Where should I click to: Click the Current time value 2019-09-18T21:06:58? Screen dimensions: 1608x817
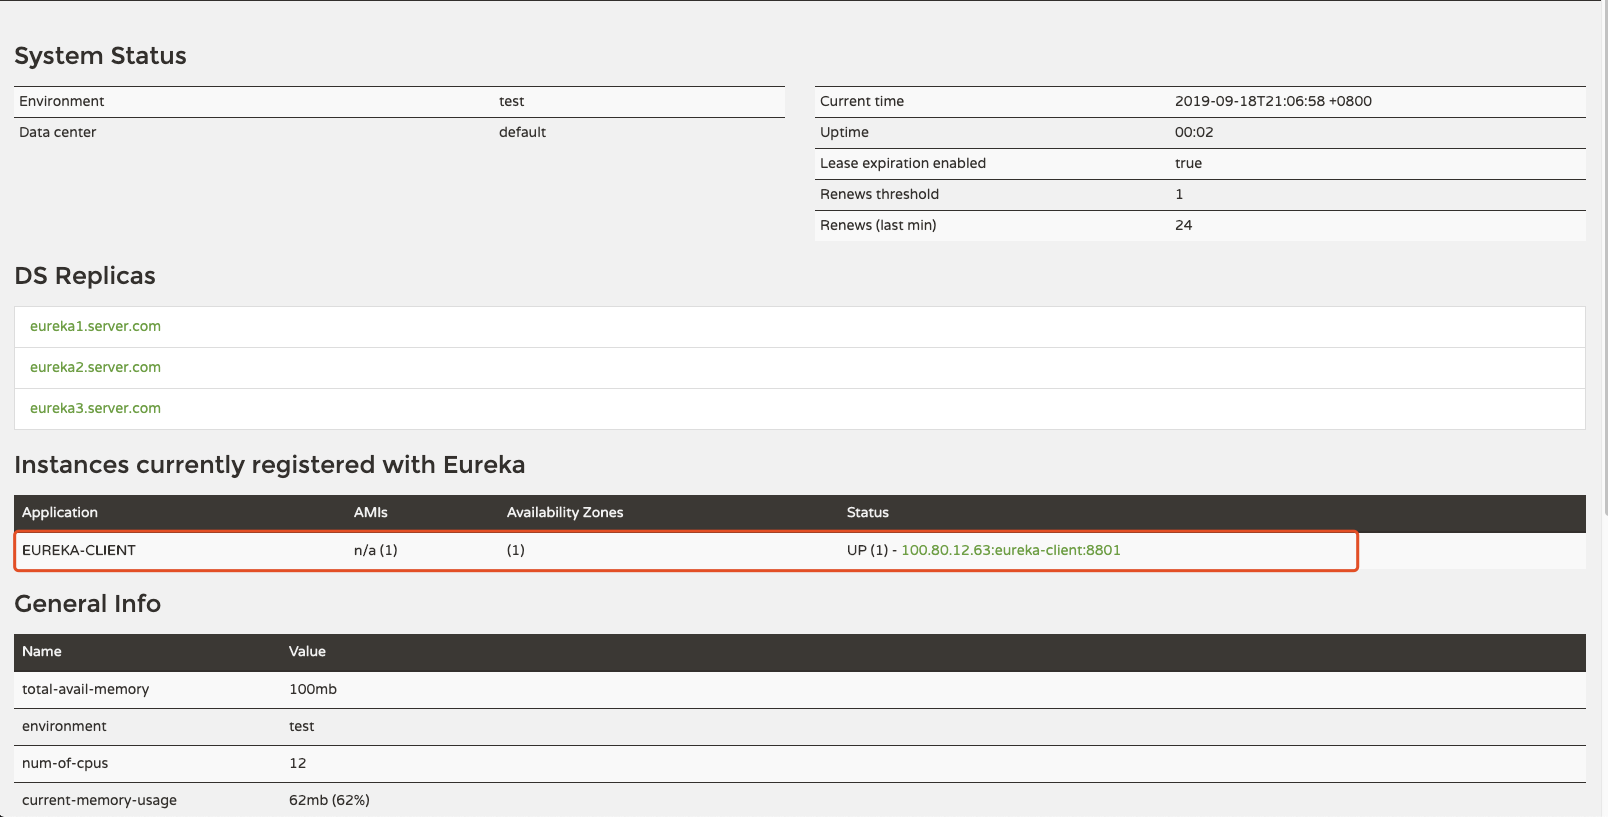click(1273, 101)
